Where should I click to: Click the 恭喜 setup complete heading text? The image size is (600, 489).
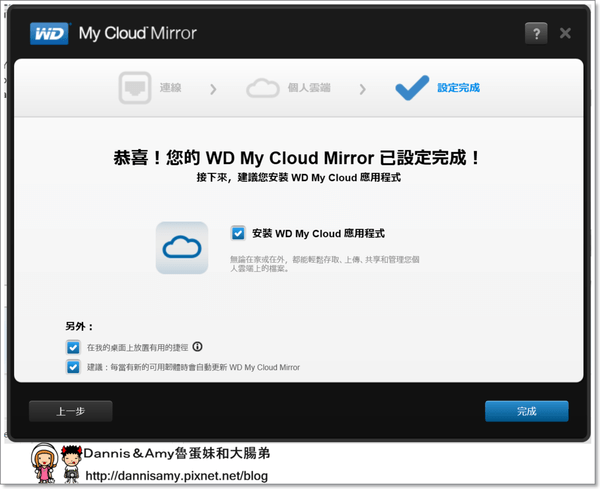296,158
